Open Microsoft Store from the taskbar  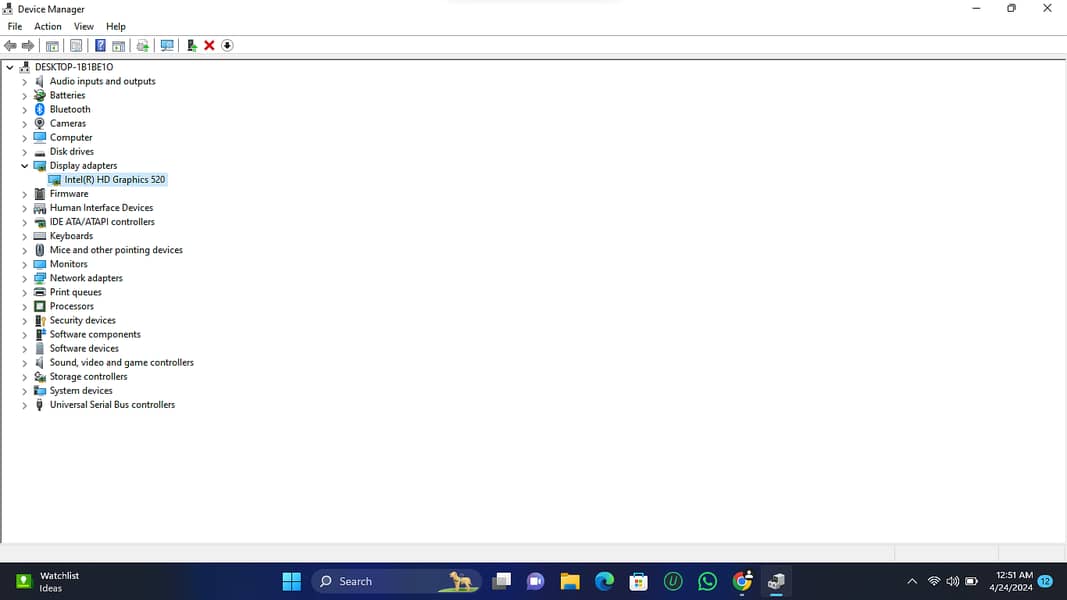tap(638, 582)
